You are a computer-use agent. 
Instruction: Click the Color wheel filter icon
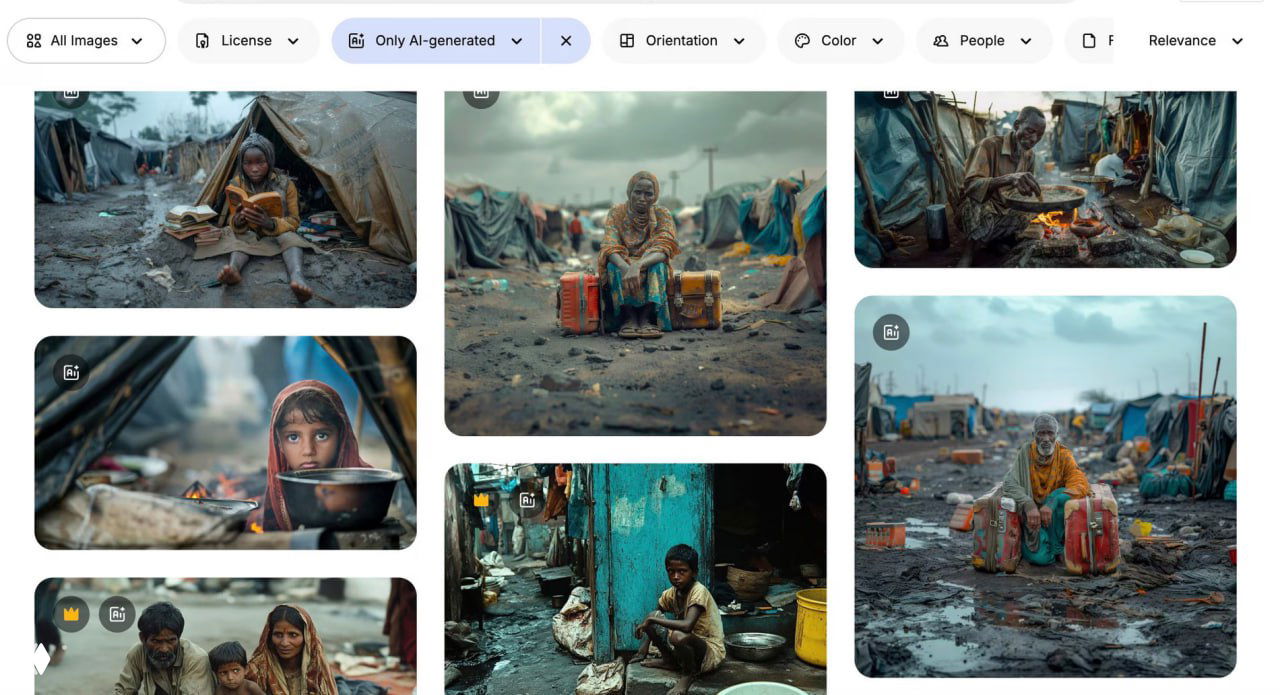802,40
